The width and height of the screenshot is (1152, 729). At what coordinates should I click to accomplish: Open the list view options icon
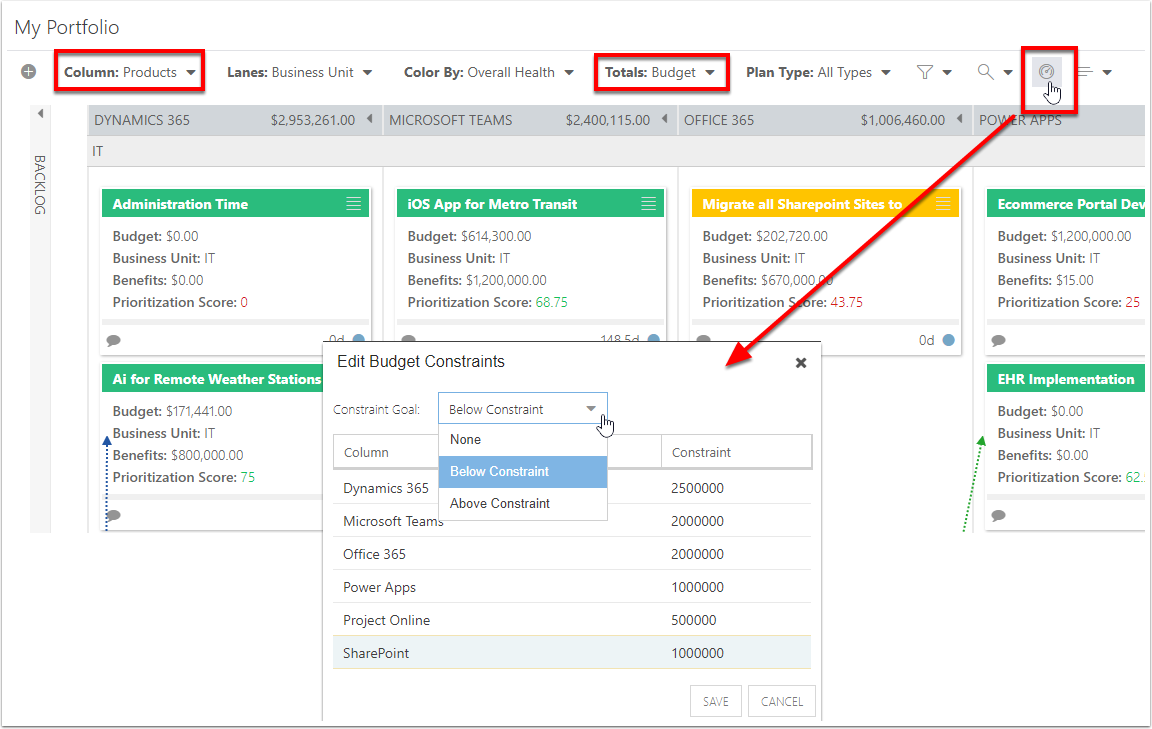pyautogui.click(x=1085, y=72)
